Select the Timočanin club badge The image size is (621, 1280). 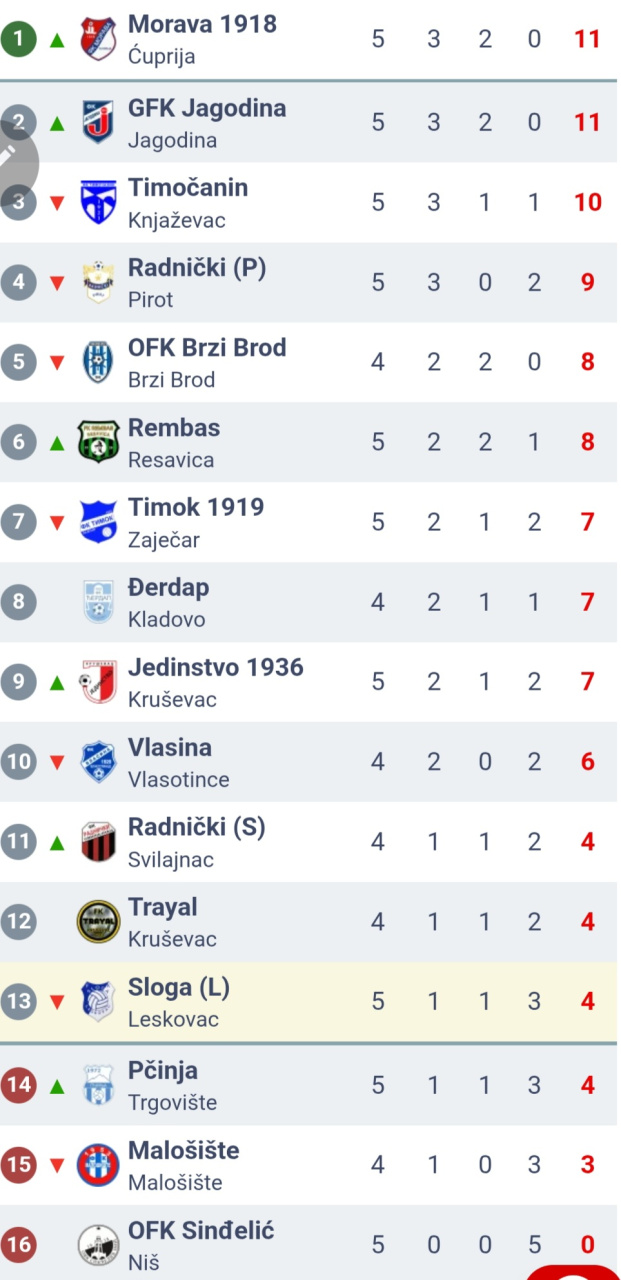tap(98, 202)
